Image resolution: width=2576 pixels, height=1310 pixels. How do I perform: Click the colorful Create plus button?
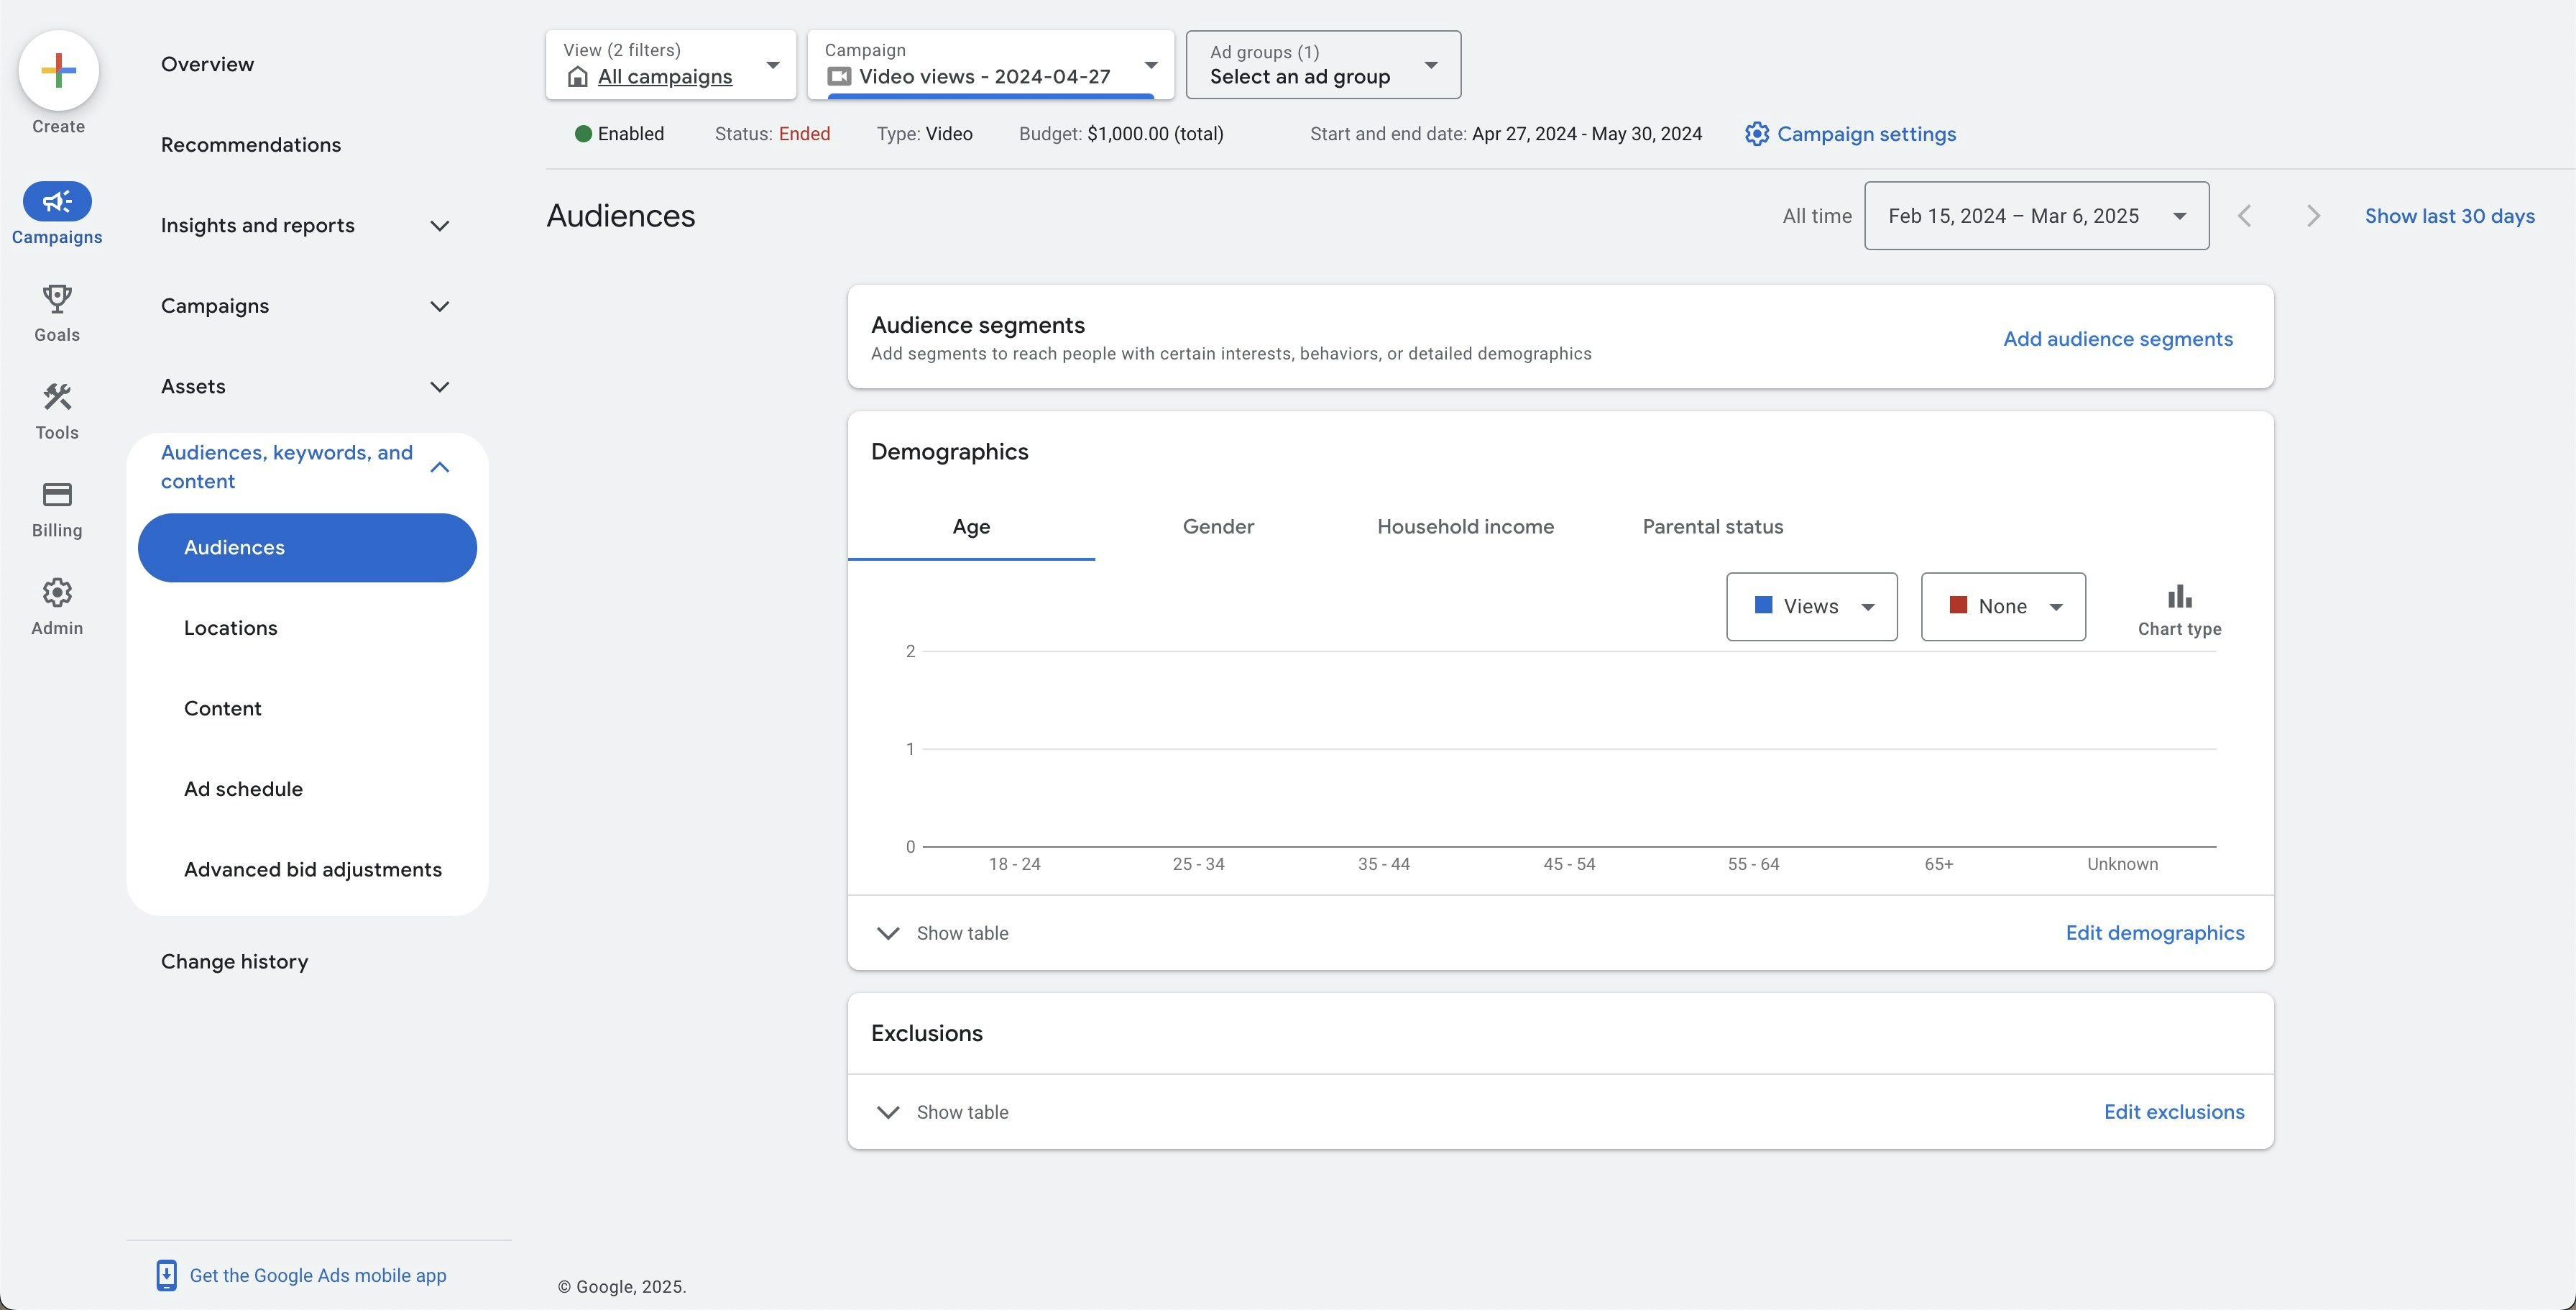pos(58,70)
